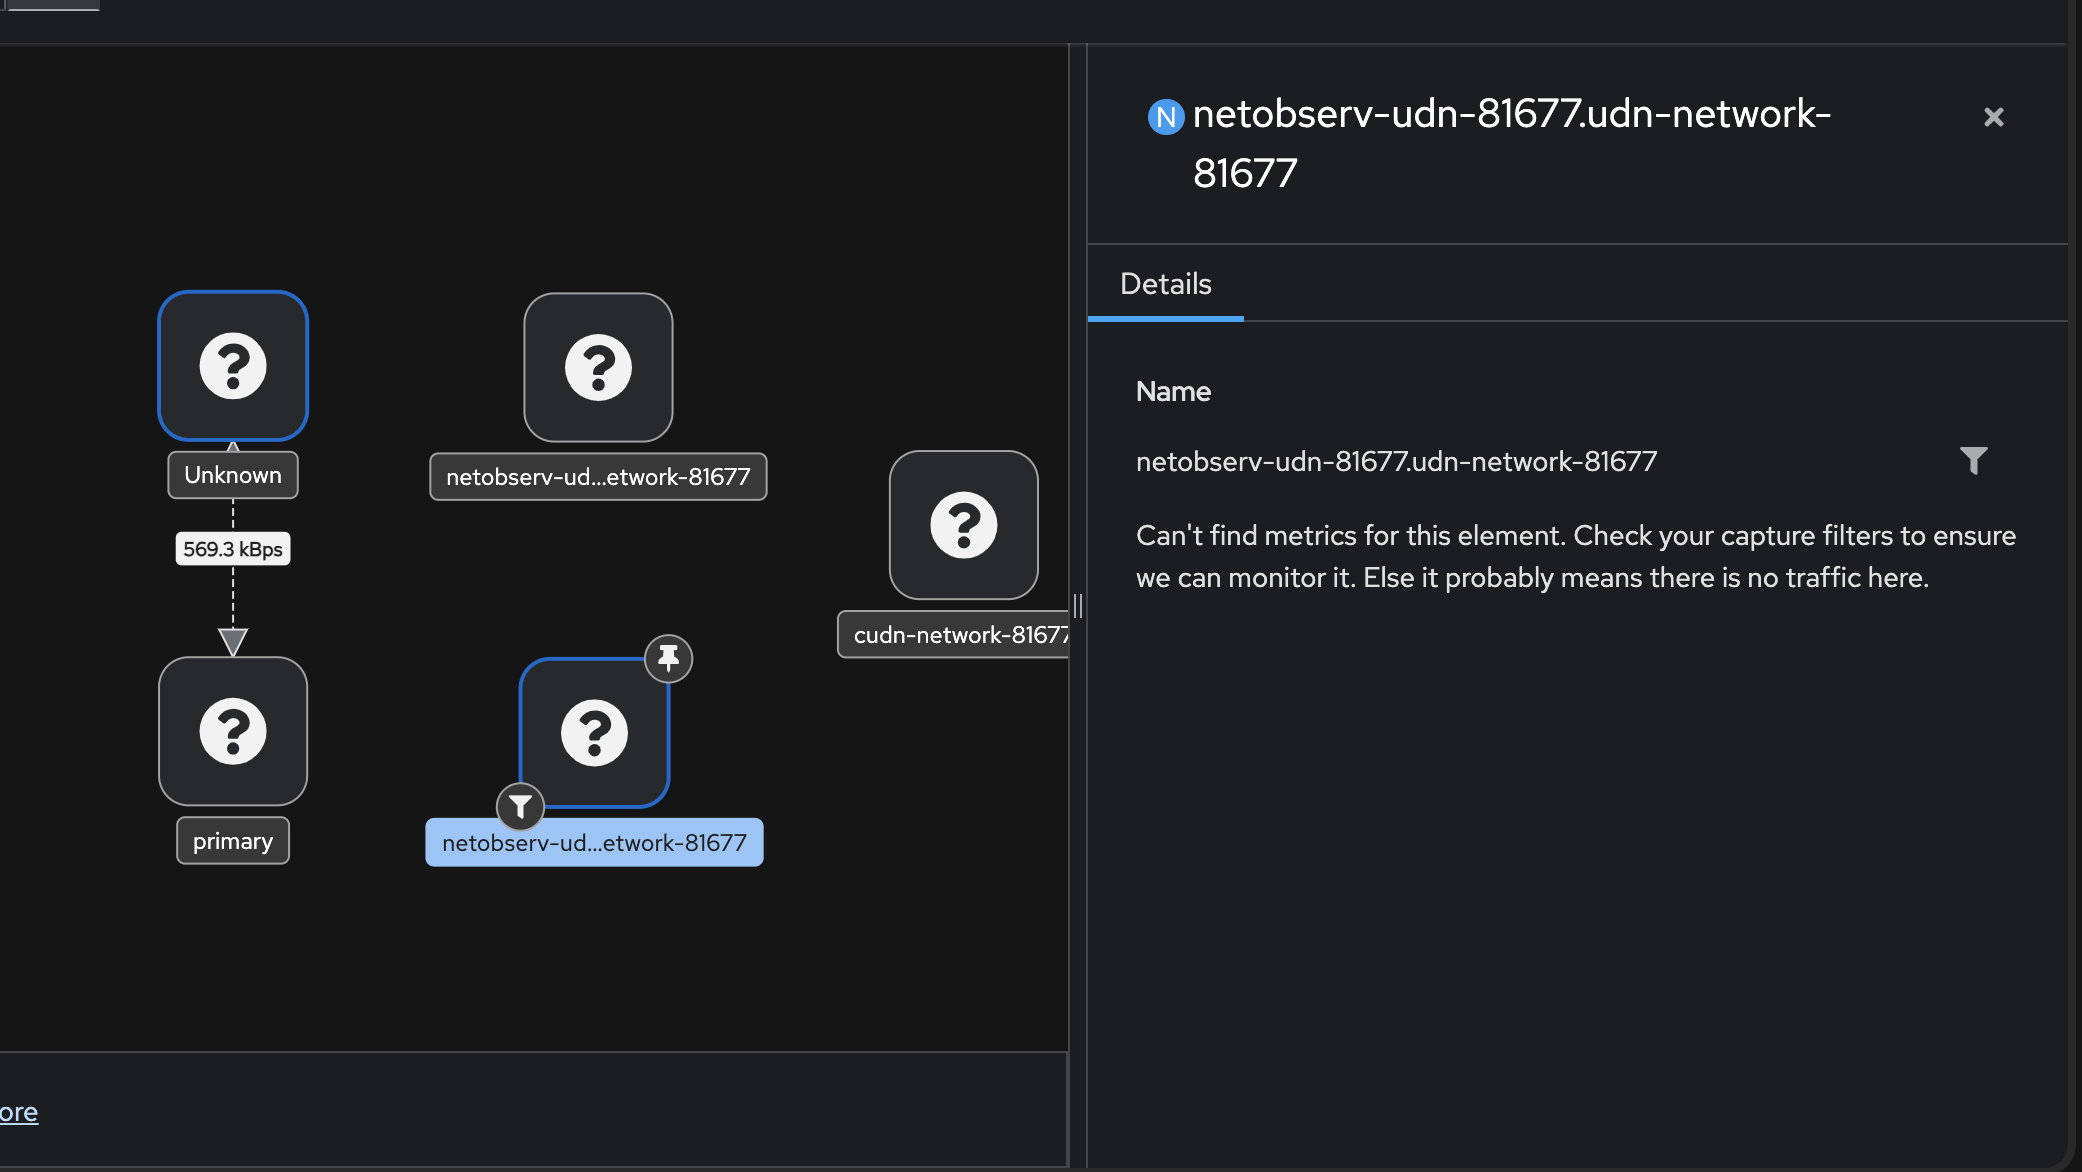
Task: Toggle filter badge on selected node
Action: (521, 806)
